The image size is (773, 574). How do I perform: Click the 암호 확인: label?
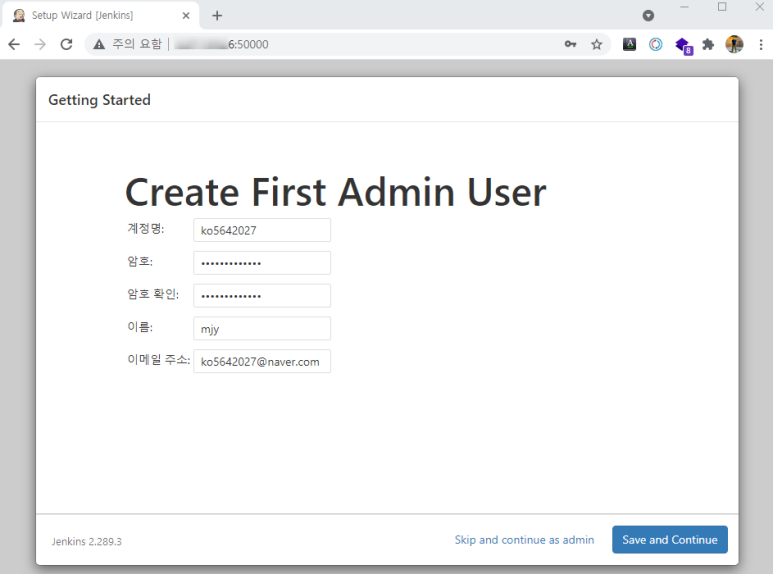pos(153,294)
